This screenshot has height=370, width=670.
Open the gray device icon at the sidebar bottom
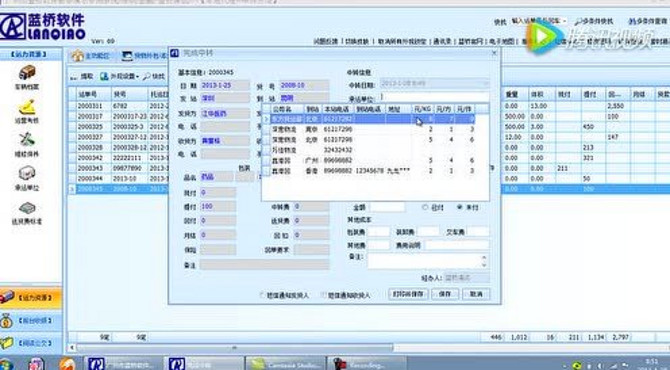click(27, 208)
